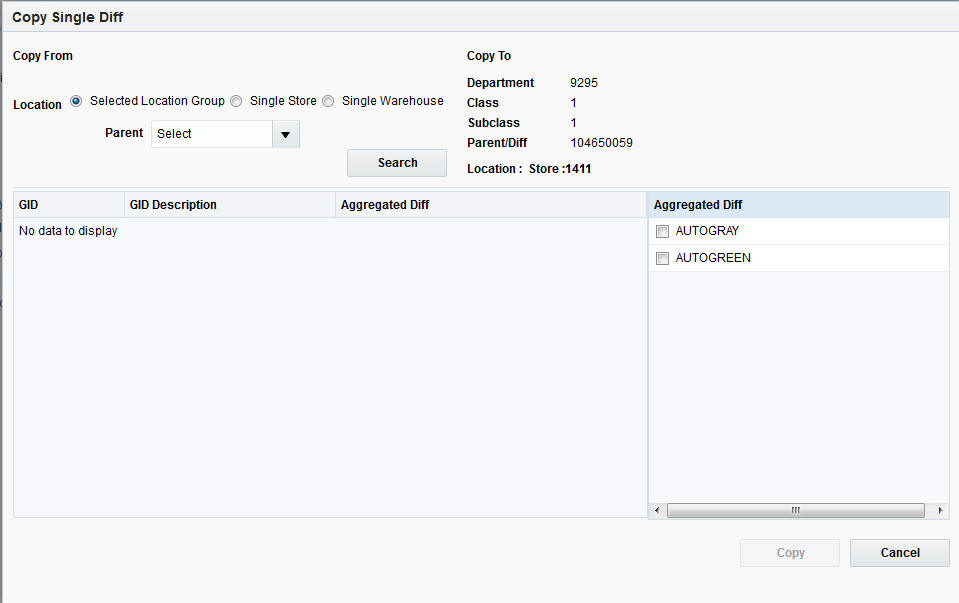959x603 pixels.
Task: Check the AUTOGRAY checkbox
Action: click(x=663, y=230)
